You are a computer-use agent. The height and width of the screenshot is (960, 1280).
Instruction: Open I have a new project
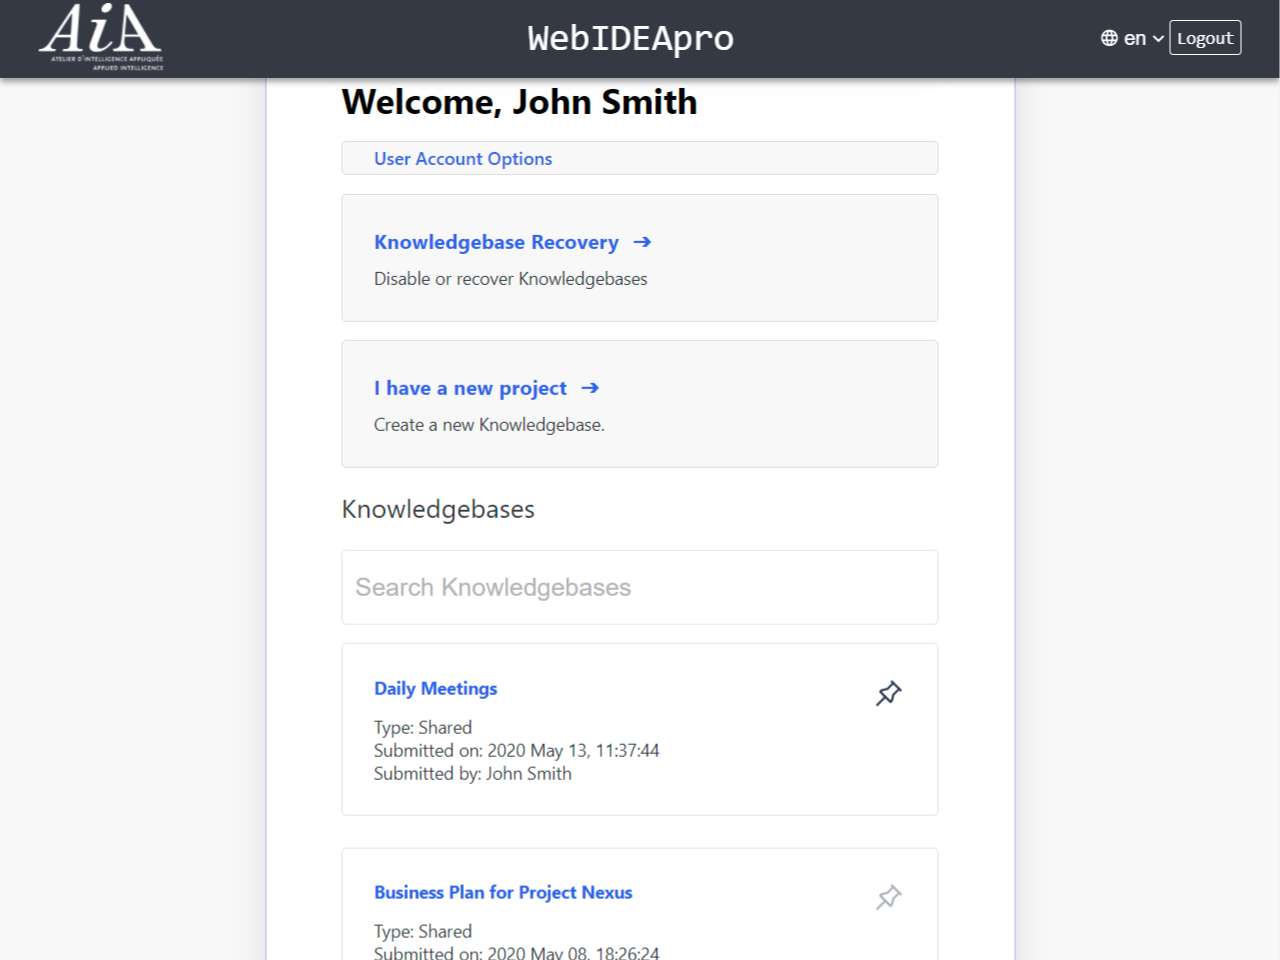470,388
